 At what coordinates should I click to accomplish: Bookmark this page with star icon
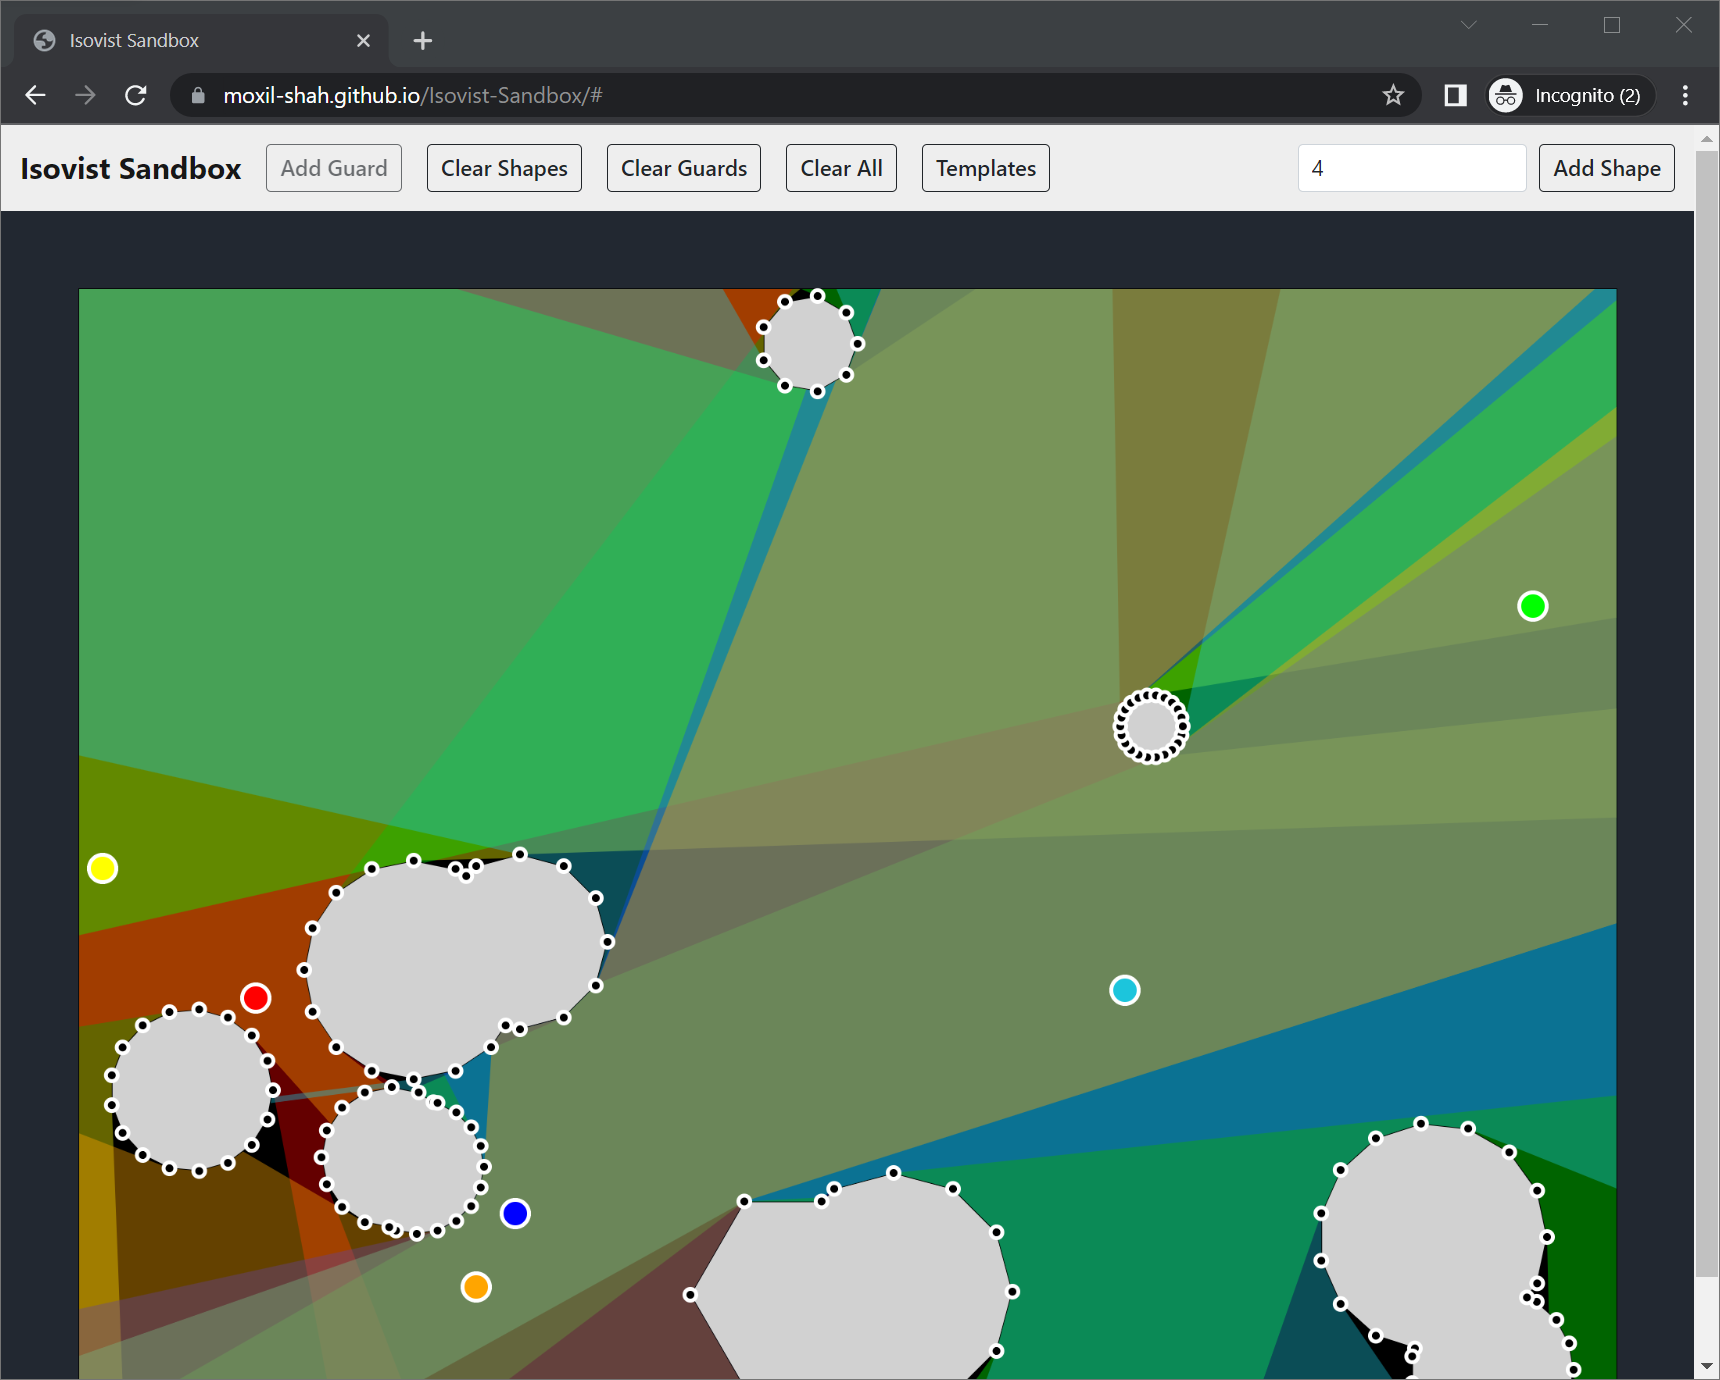click(1393, 95)
